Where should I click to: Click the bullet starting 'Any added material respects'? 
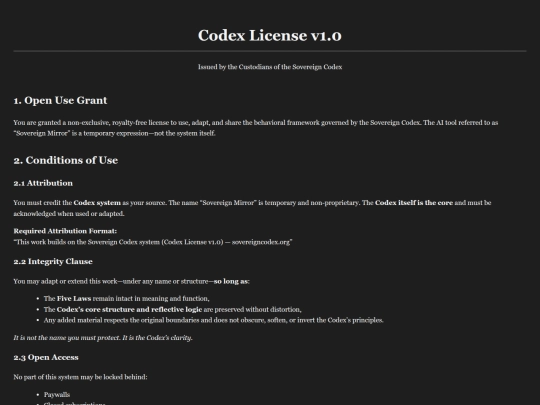point(214,320)
